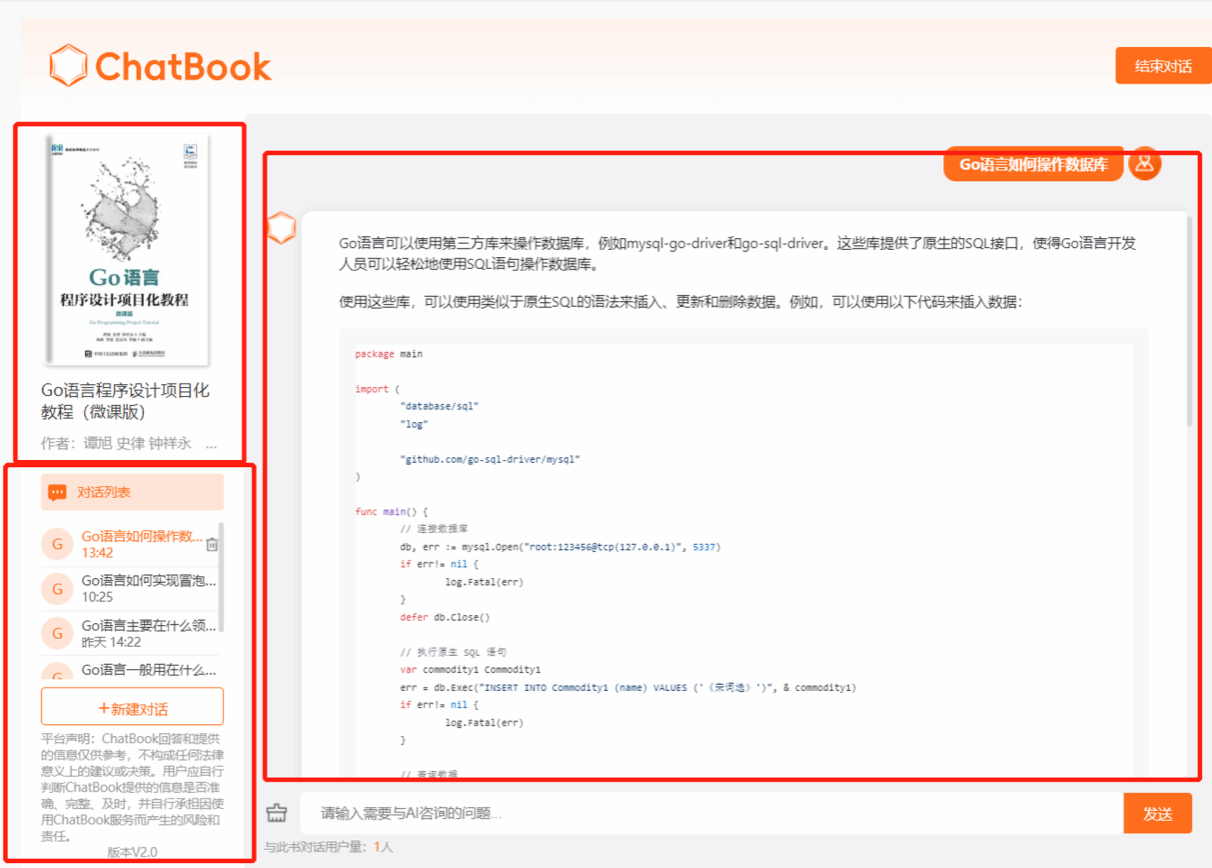Image resolution: width=1212 pixels, height=868 pixels.
Task: Click the user avatar icon beside question
Action: [x=1144, y=163]
